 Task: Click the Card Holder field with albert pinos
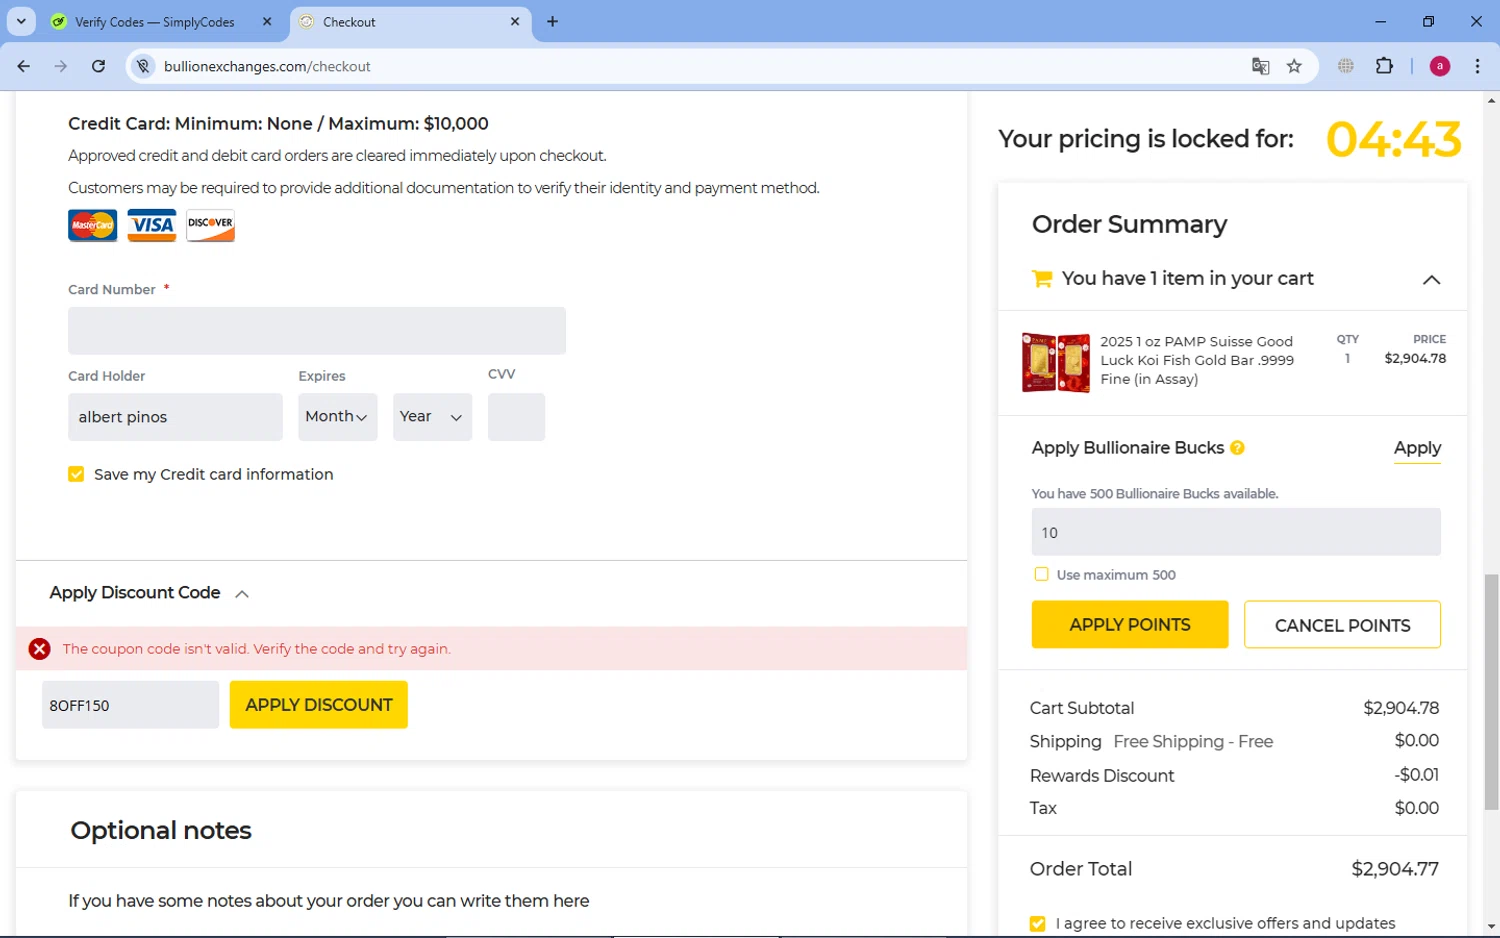(x=175, y=417)
